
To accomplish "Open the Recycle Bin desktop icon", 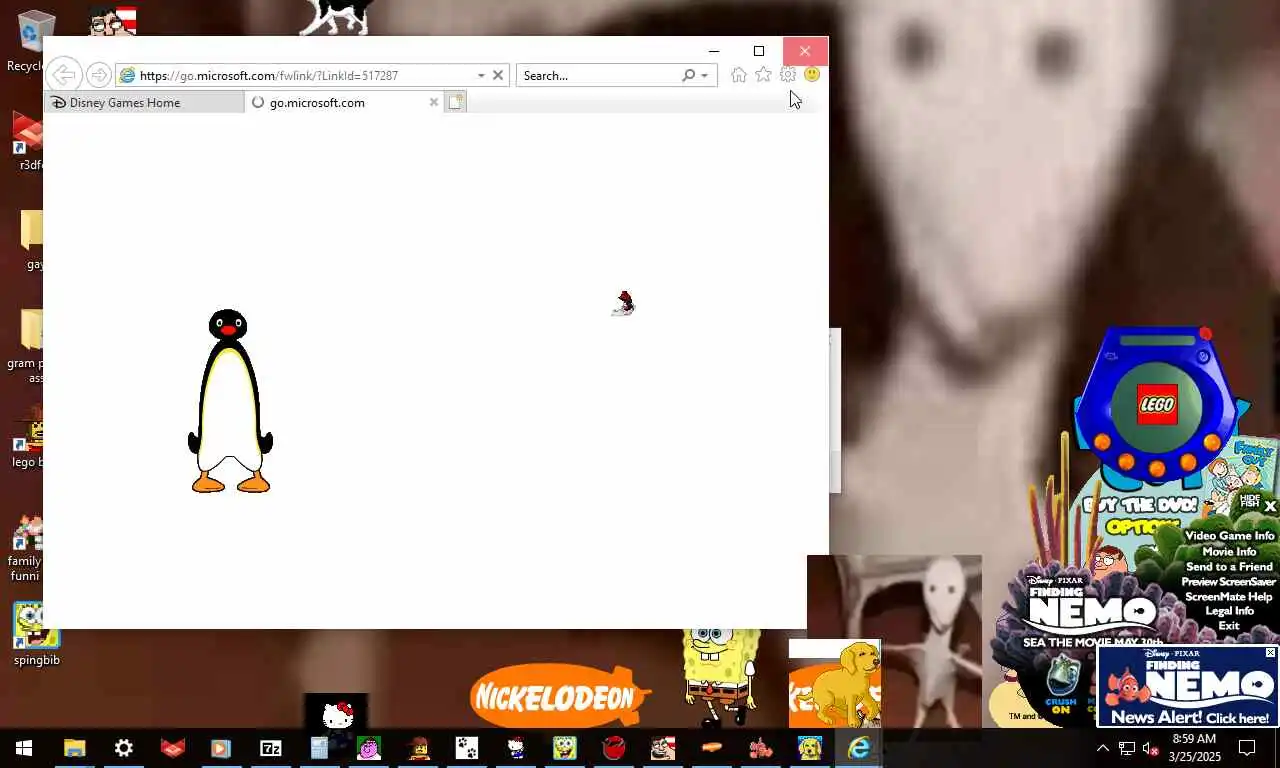I will 32,42.
